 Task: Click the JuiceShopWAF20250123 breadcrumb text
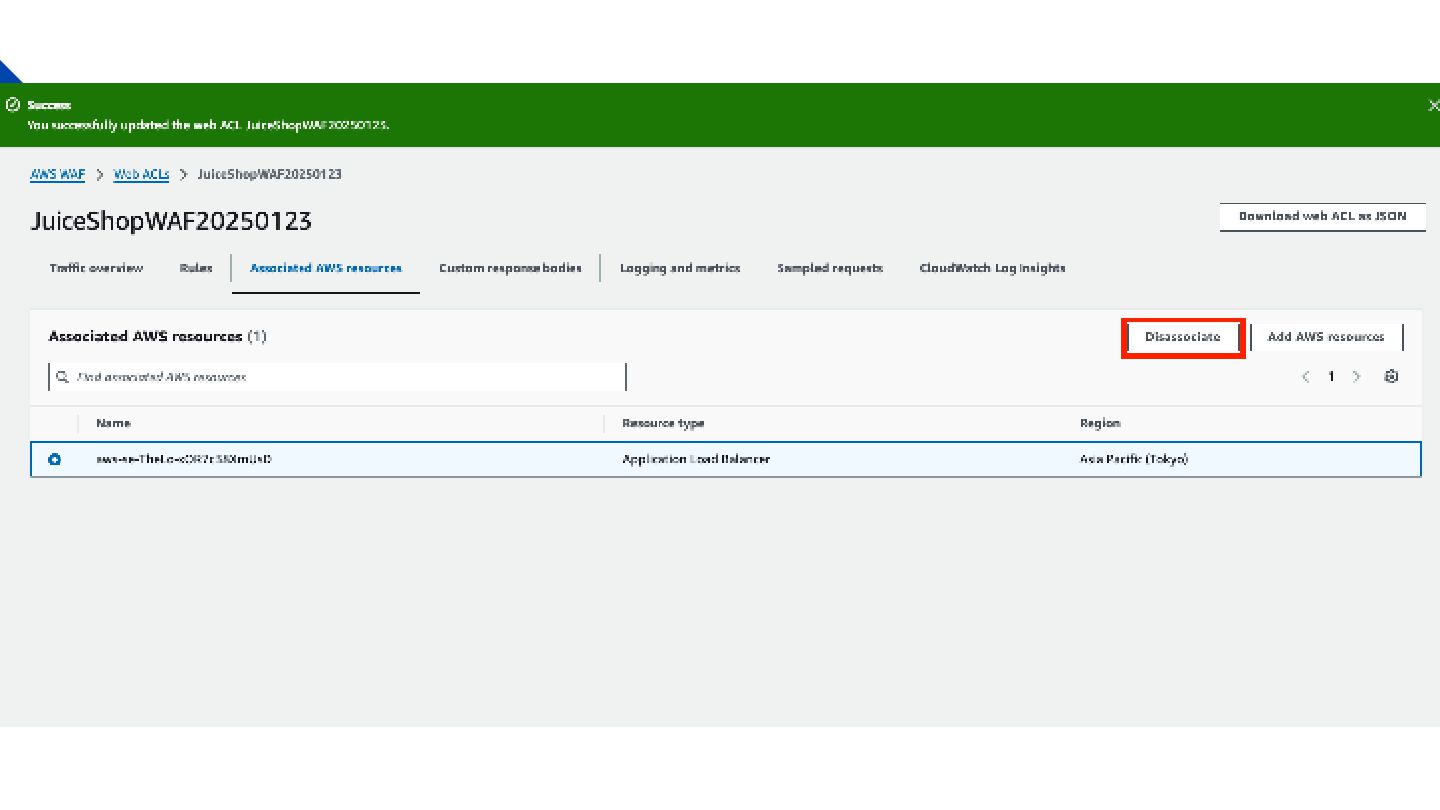[270, 174]
